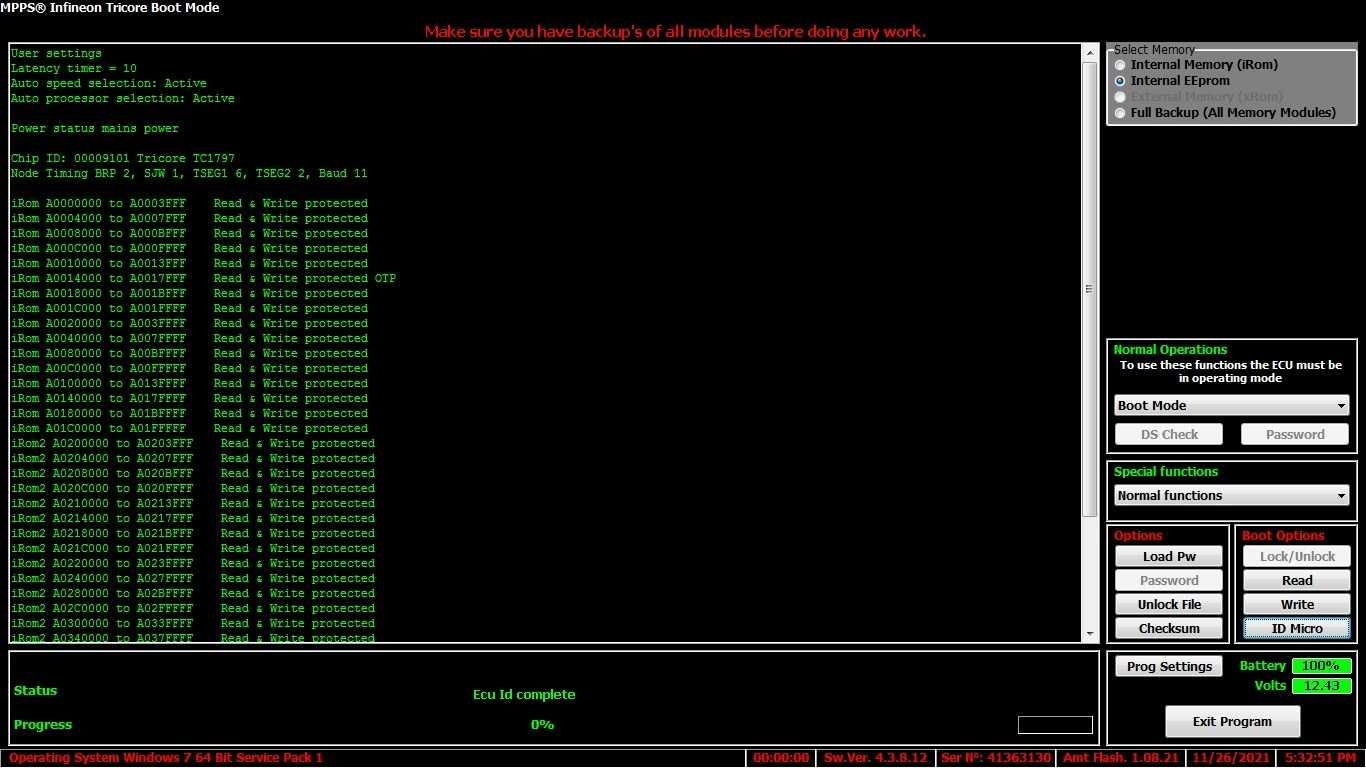This screenshot has width=1366, height=768.
Task: Click the 5:32:51 PM clock entry
Action: coord(1319,758)
